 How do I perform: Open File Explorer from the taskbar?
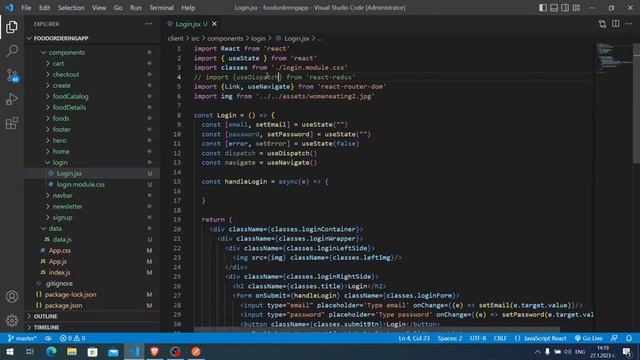tap(72, 352)
